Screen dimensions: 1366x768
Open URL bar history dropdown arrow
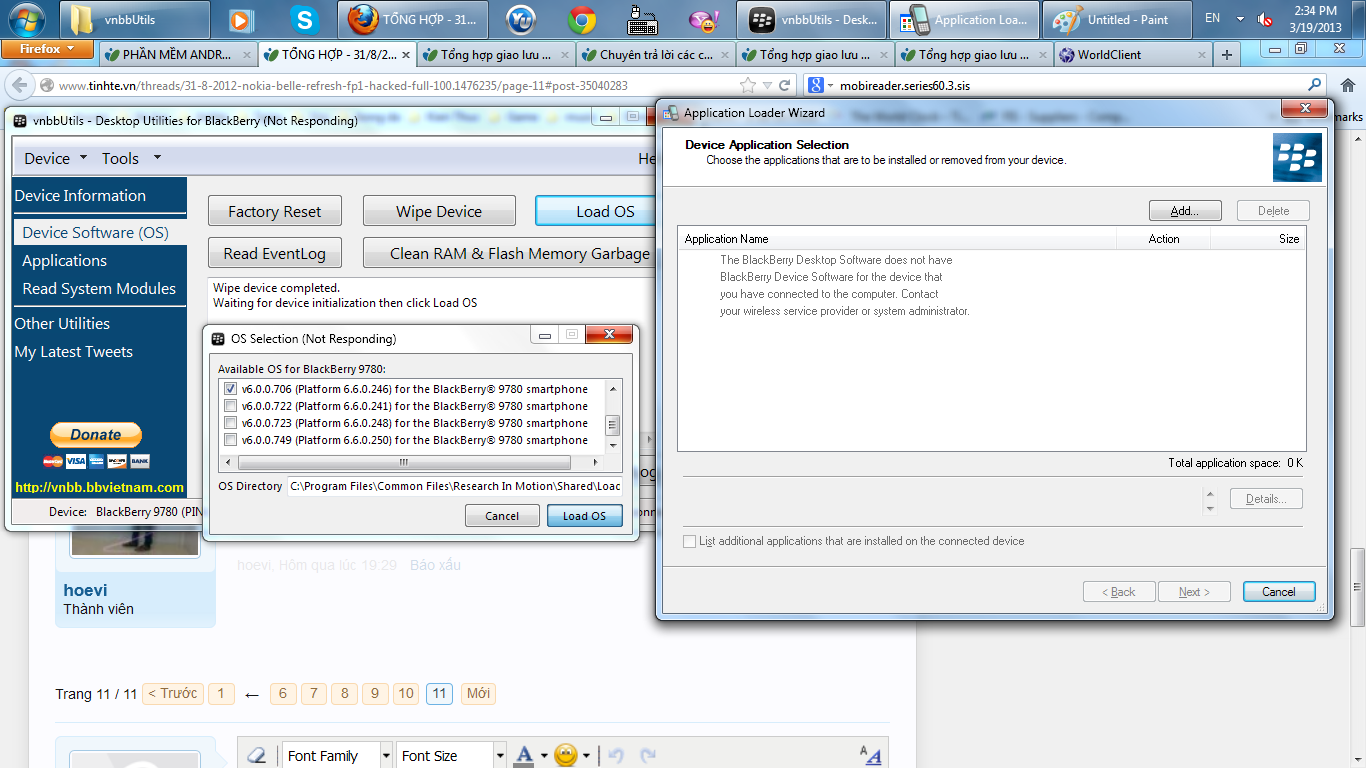point(766,86)
